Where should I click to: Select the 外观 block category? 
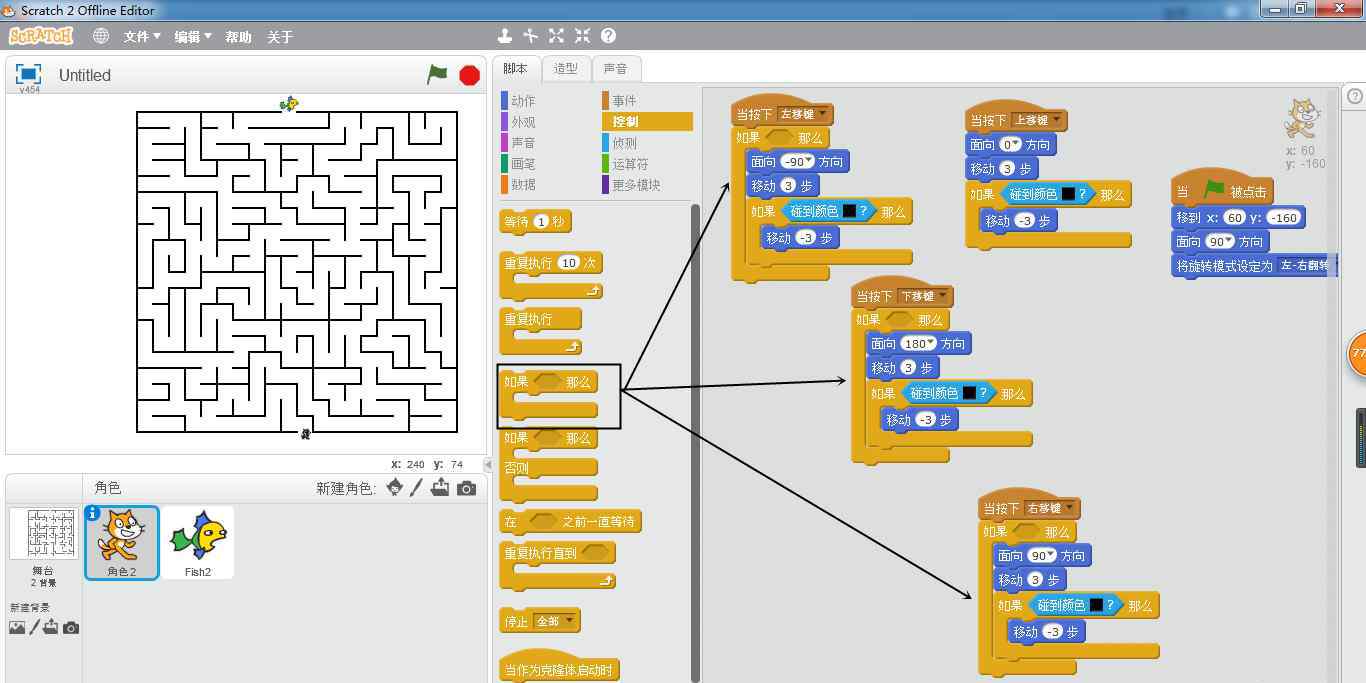(x=523, y=122)
